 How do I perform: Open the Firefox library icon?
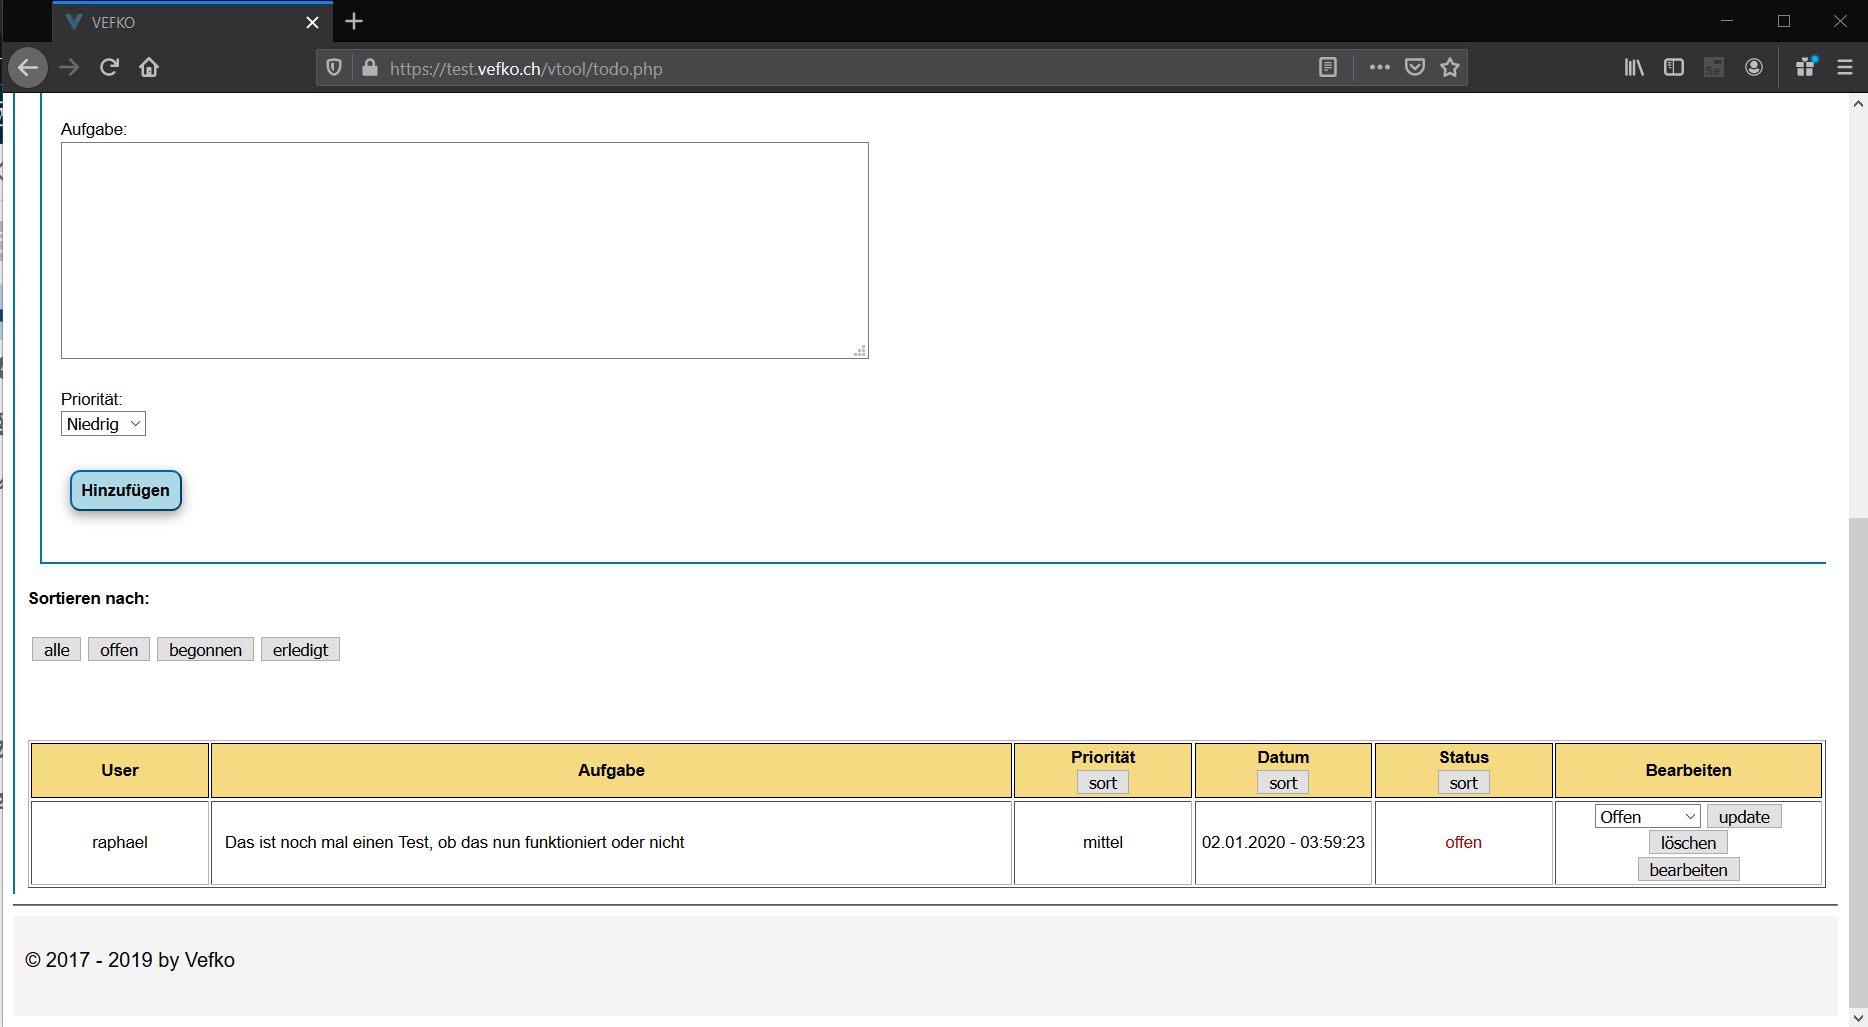click(x=1634, y=68)
